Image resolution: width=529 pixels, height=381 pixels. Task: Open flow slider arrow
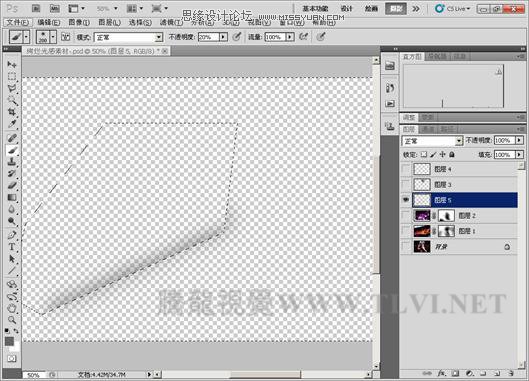click(x=290, y=37)
